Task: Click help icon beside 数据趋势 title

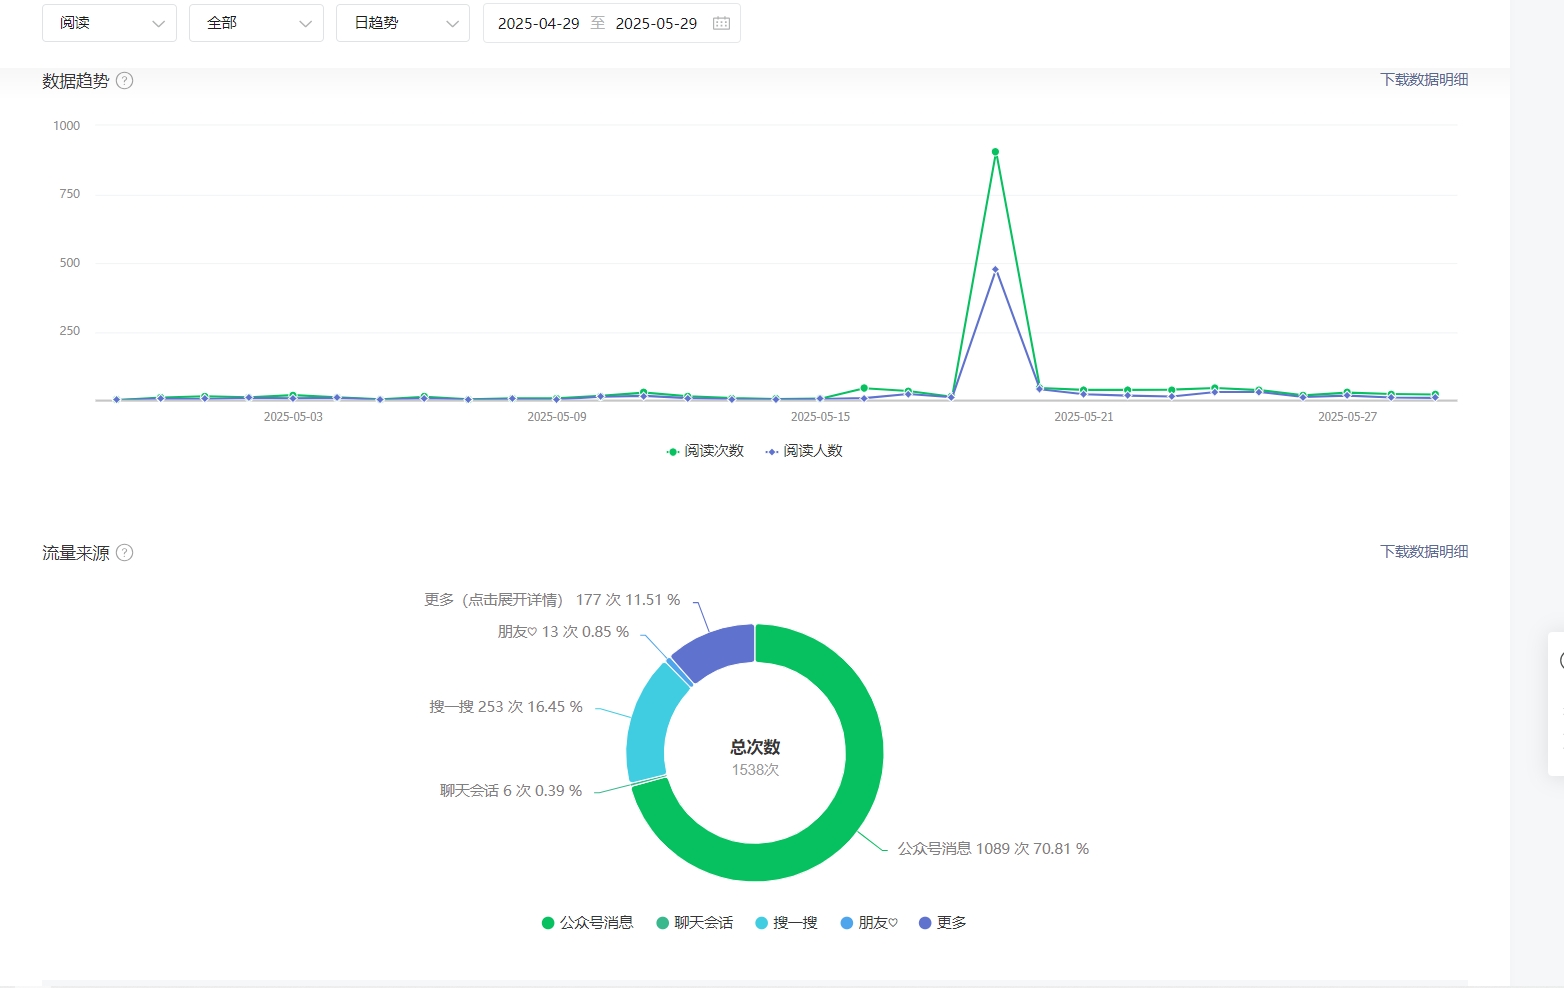Action: coord(125,81)
